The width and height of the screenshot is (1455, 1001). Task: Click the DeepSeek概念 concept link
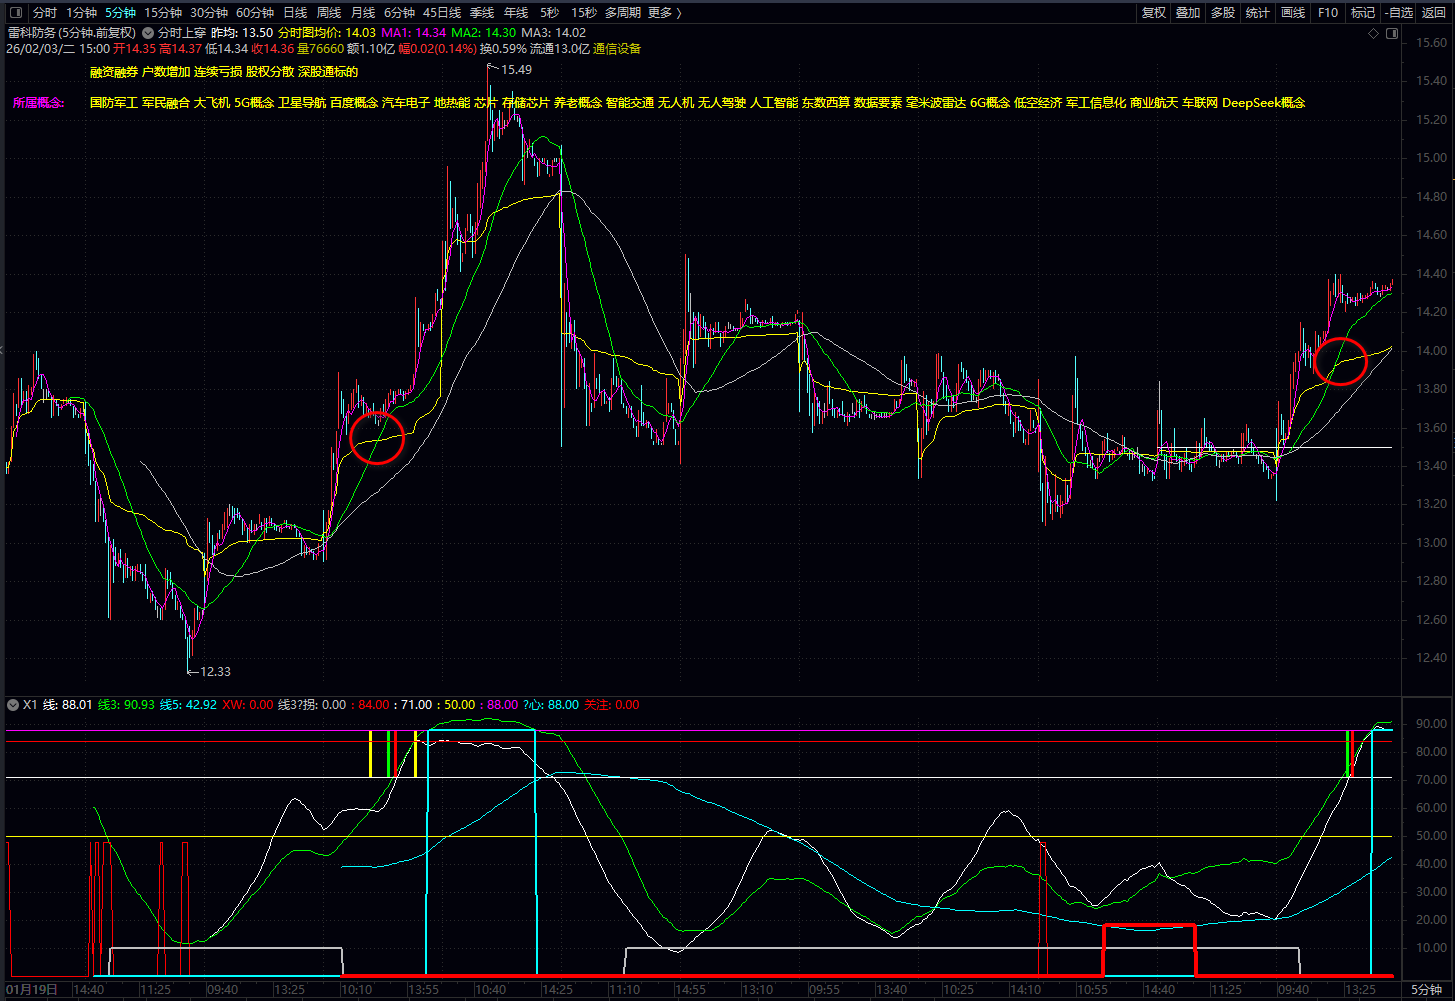(x=1263, y=103)
